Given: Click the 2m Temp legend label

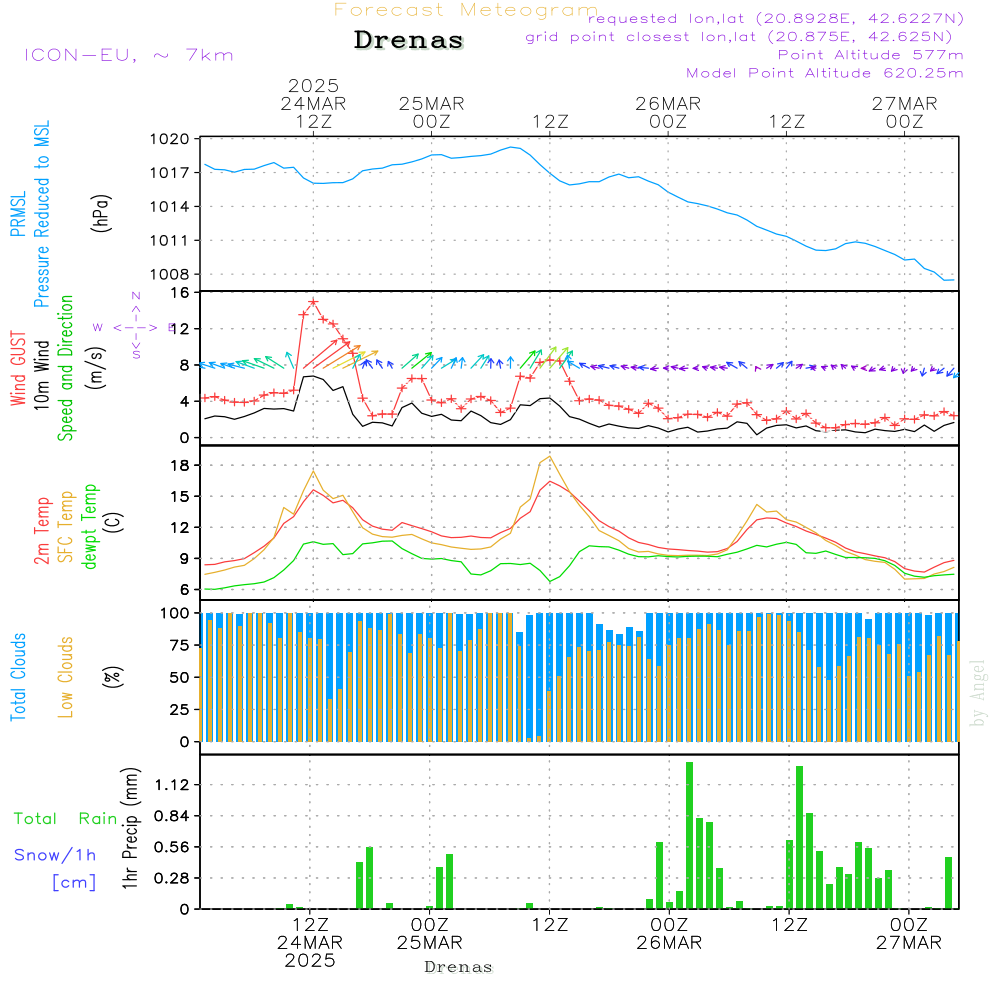Looking at the screenshot, I should pos(41,531).
